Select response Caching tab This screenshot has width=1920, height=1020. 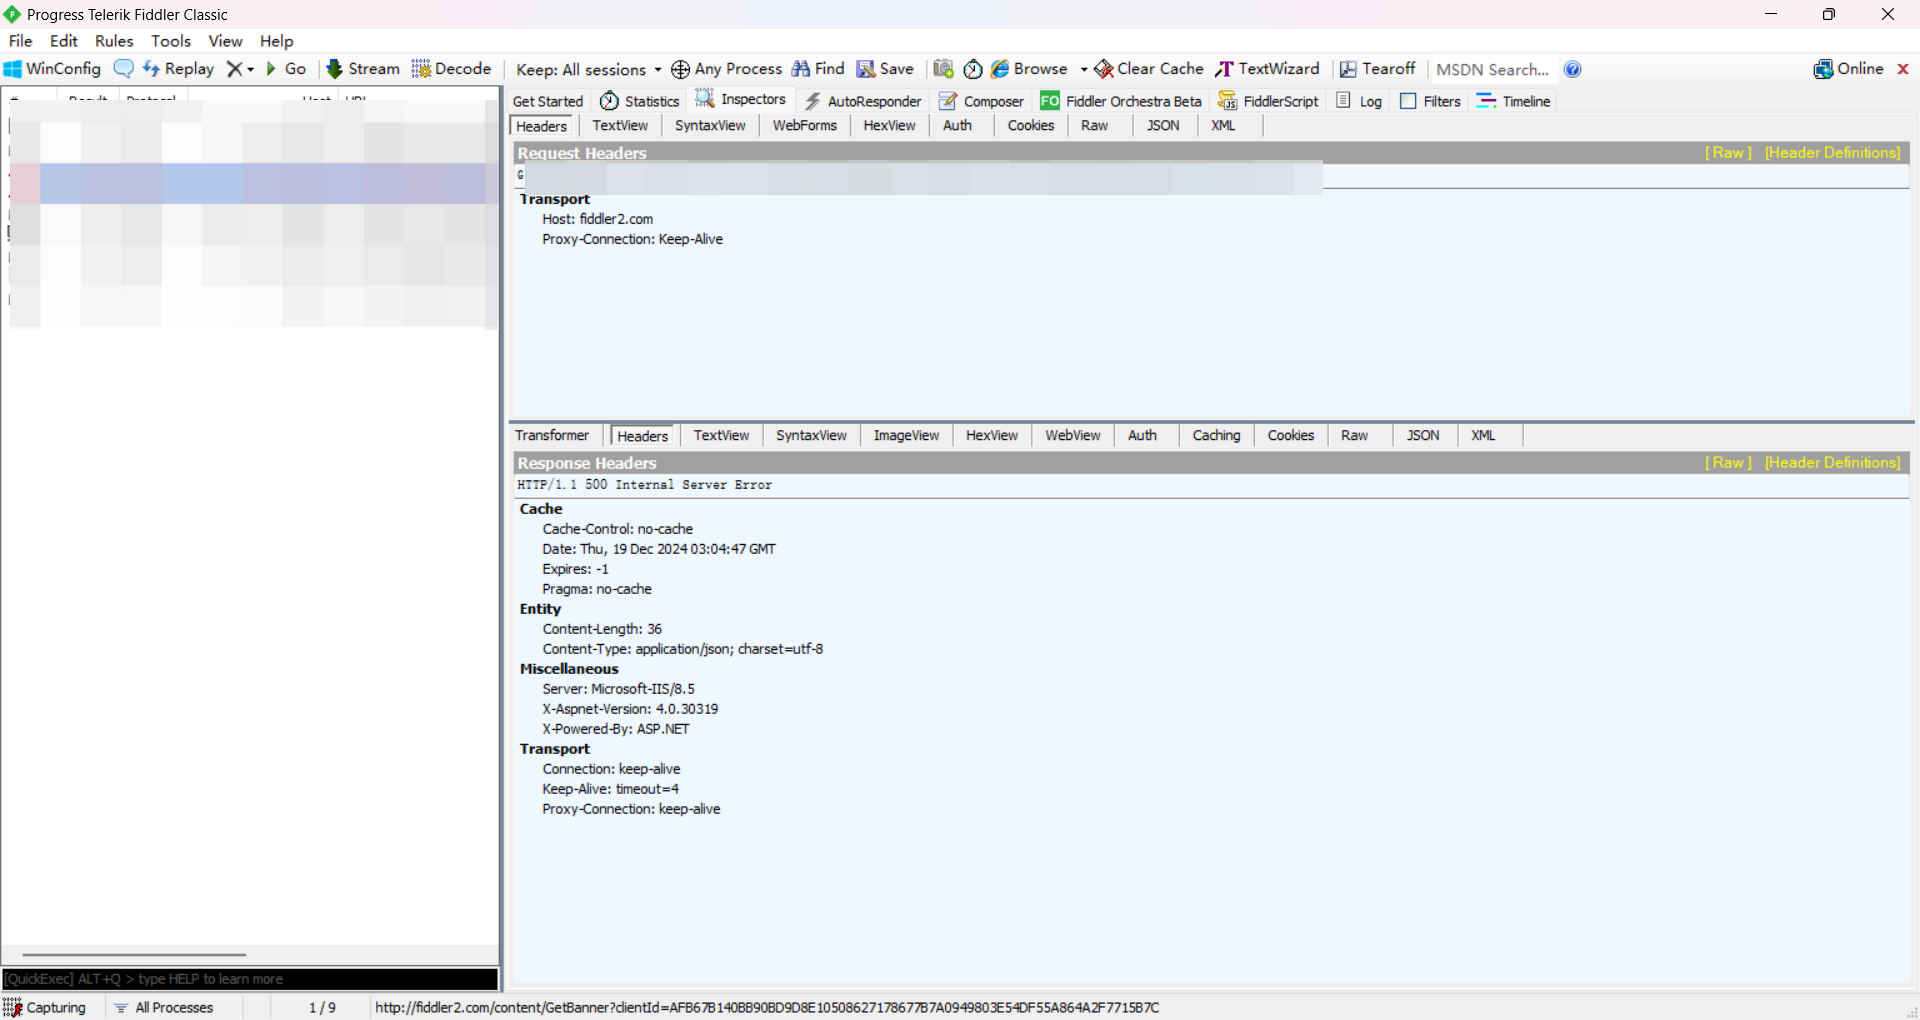[x=1216, y=435]
